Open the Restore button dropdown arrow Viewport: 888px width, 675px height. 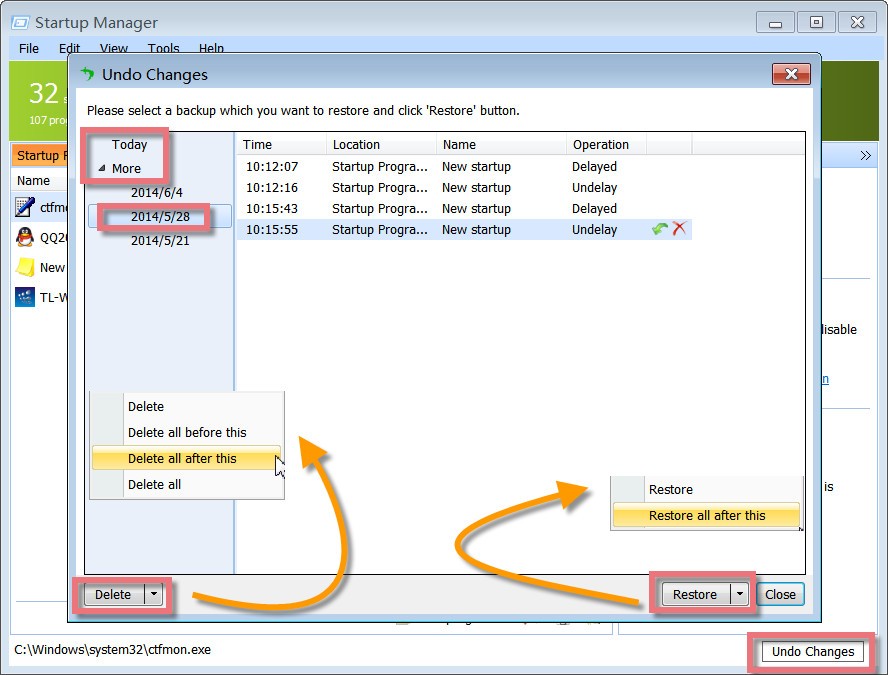point(739,594)
